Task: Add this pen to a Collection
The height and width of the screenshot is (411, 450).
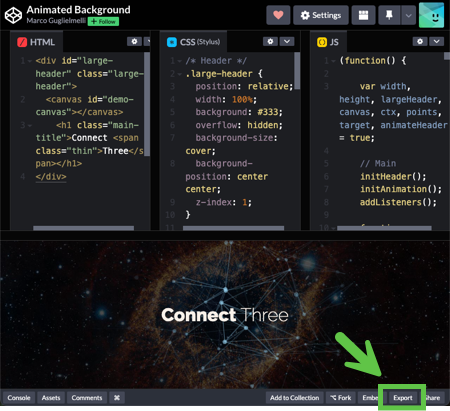Action: click(295, 398)
